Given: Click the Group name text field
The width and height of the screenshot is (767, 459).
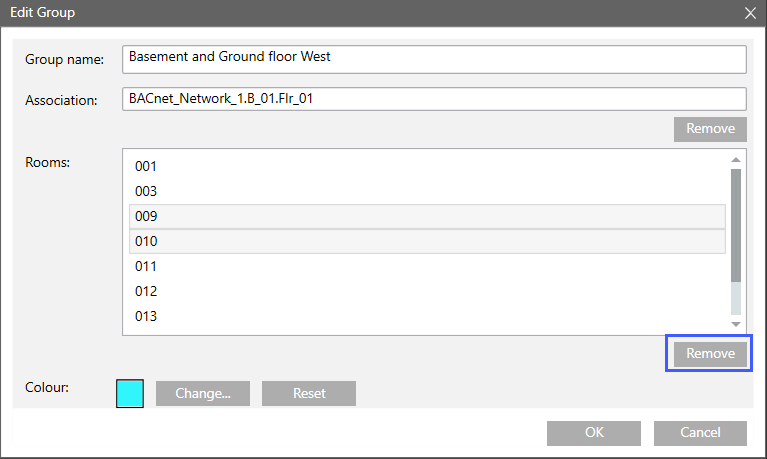Looking at the screenshot, I should [432, 58].
